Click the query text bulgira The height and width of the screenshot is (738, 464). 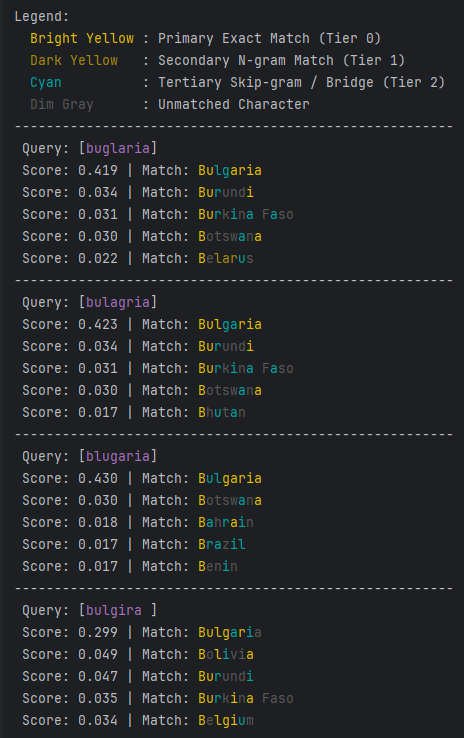(114, 610)
